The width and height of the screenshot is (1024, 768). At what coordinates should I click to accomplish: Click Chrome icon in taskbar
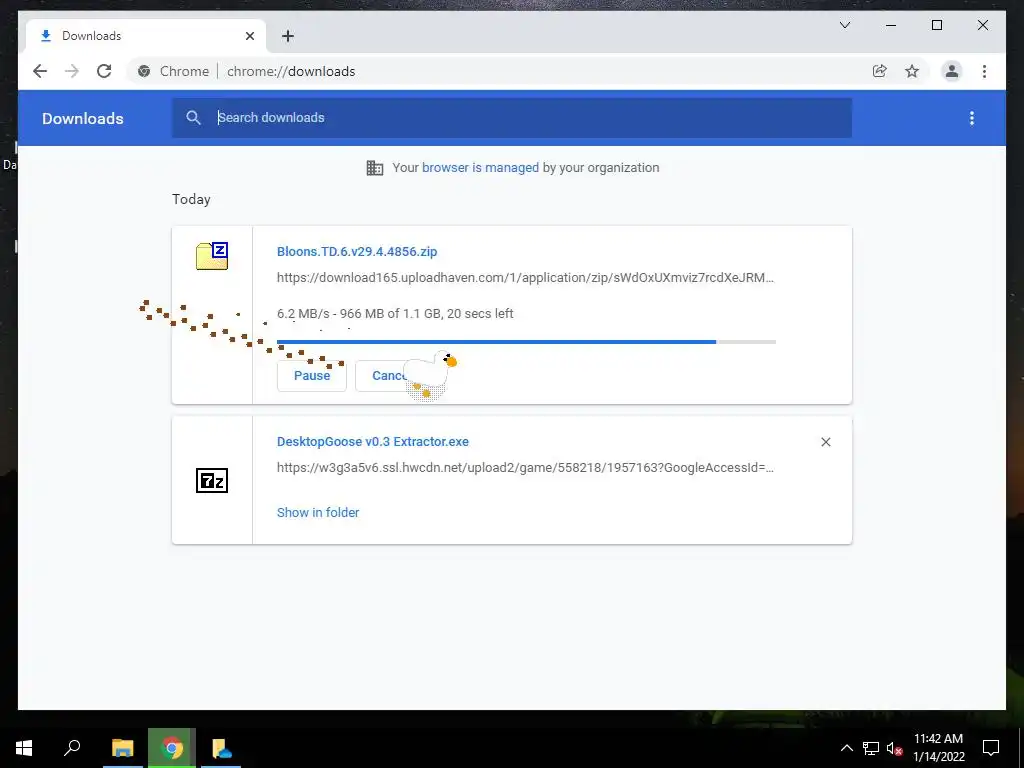click(x=172, y=748)
